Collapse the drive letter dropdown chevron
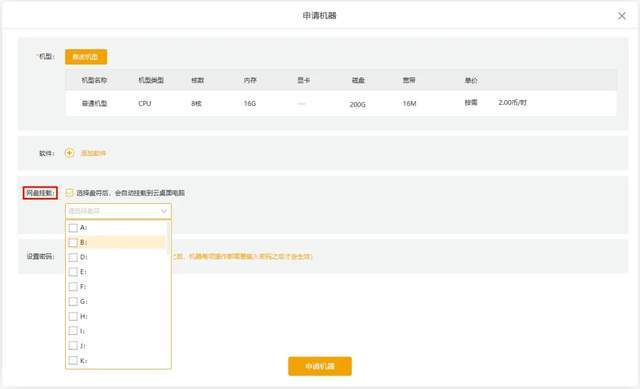The image size is (640, 389). point(164,211)
